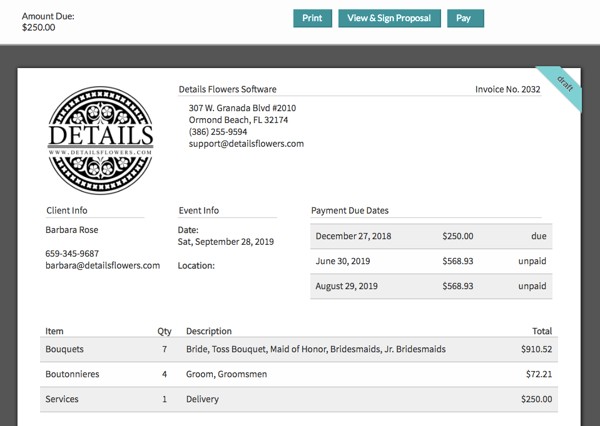The height and width of the screenshot is (426, 600).
Task: Click the quantity 7 for Bouquets
Action: tap(165, 349)
